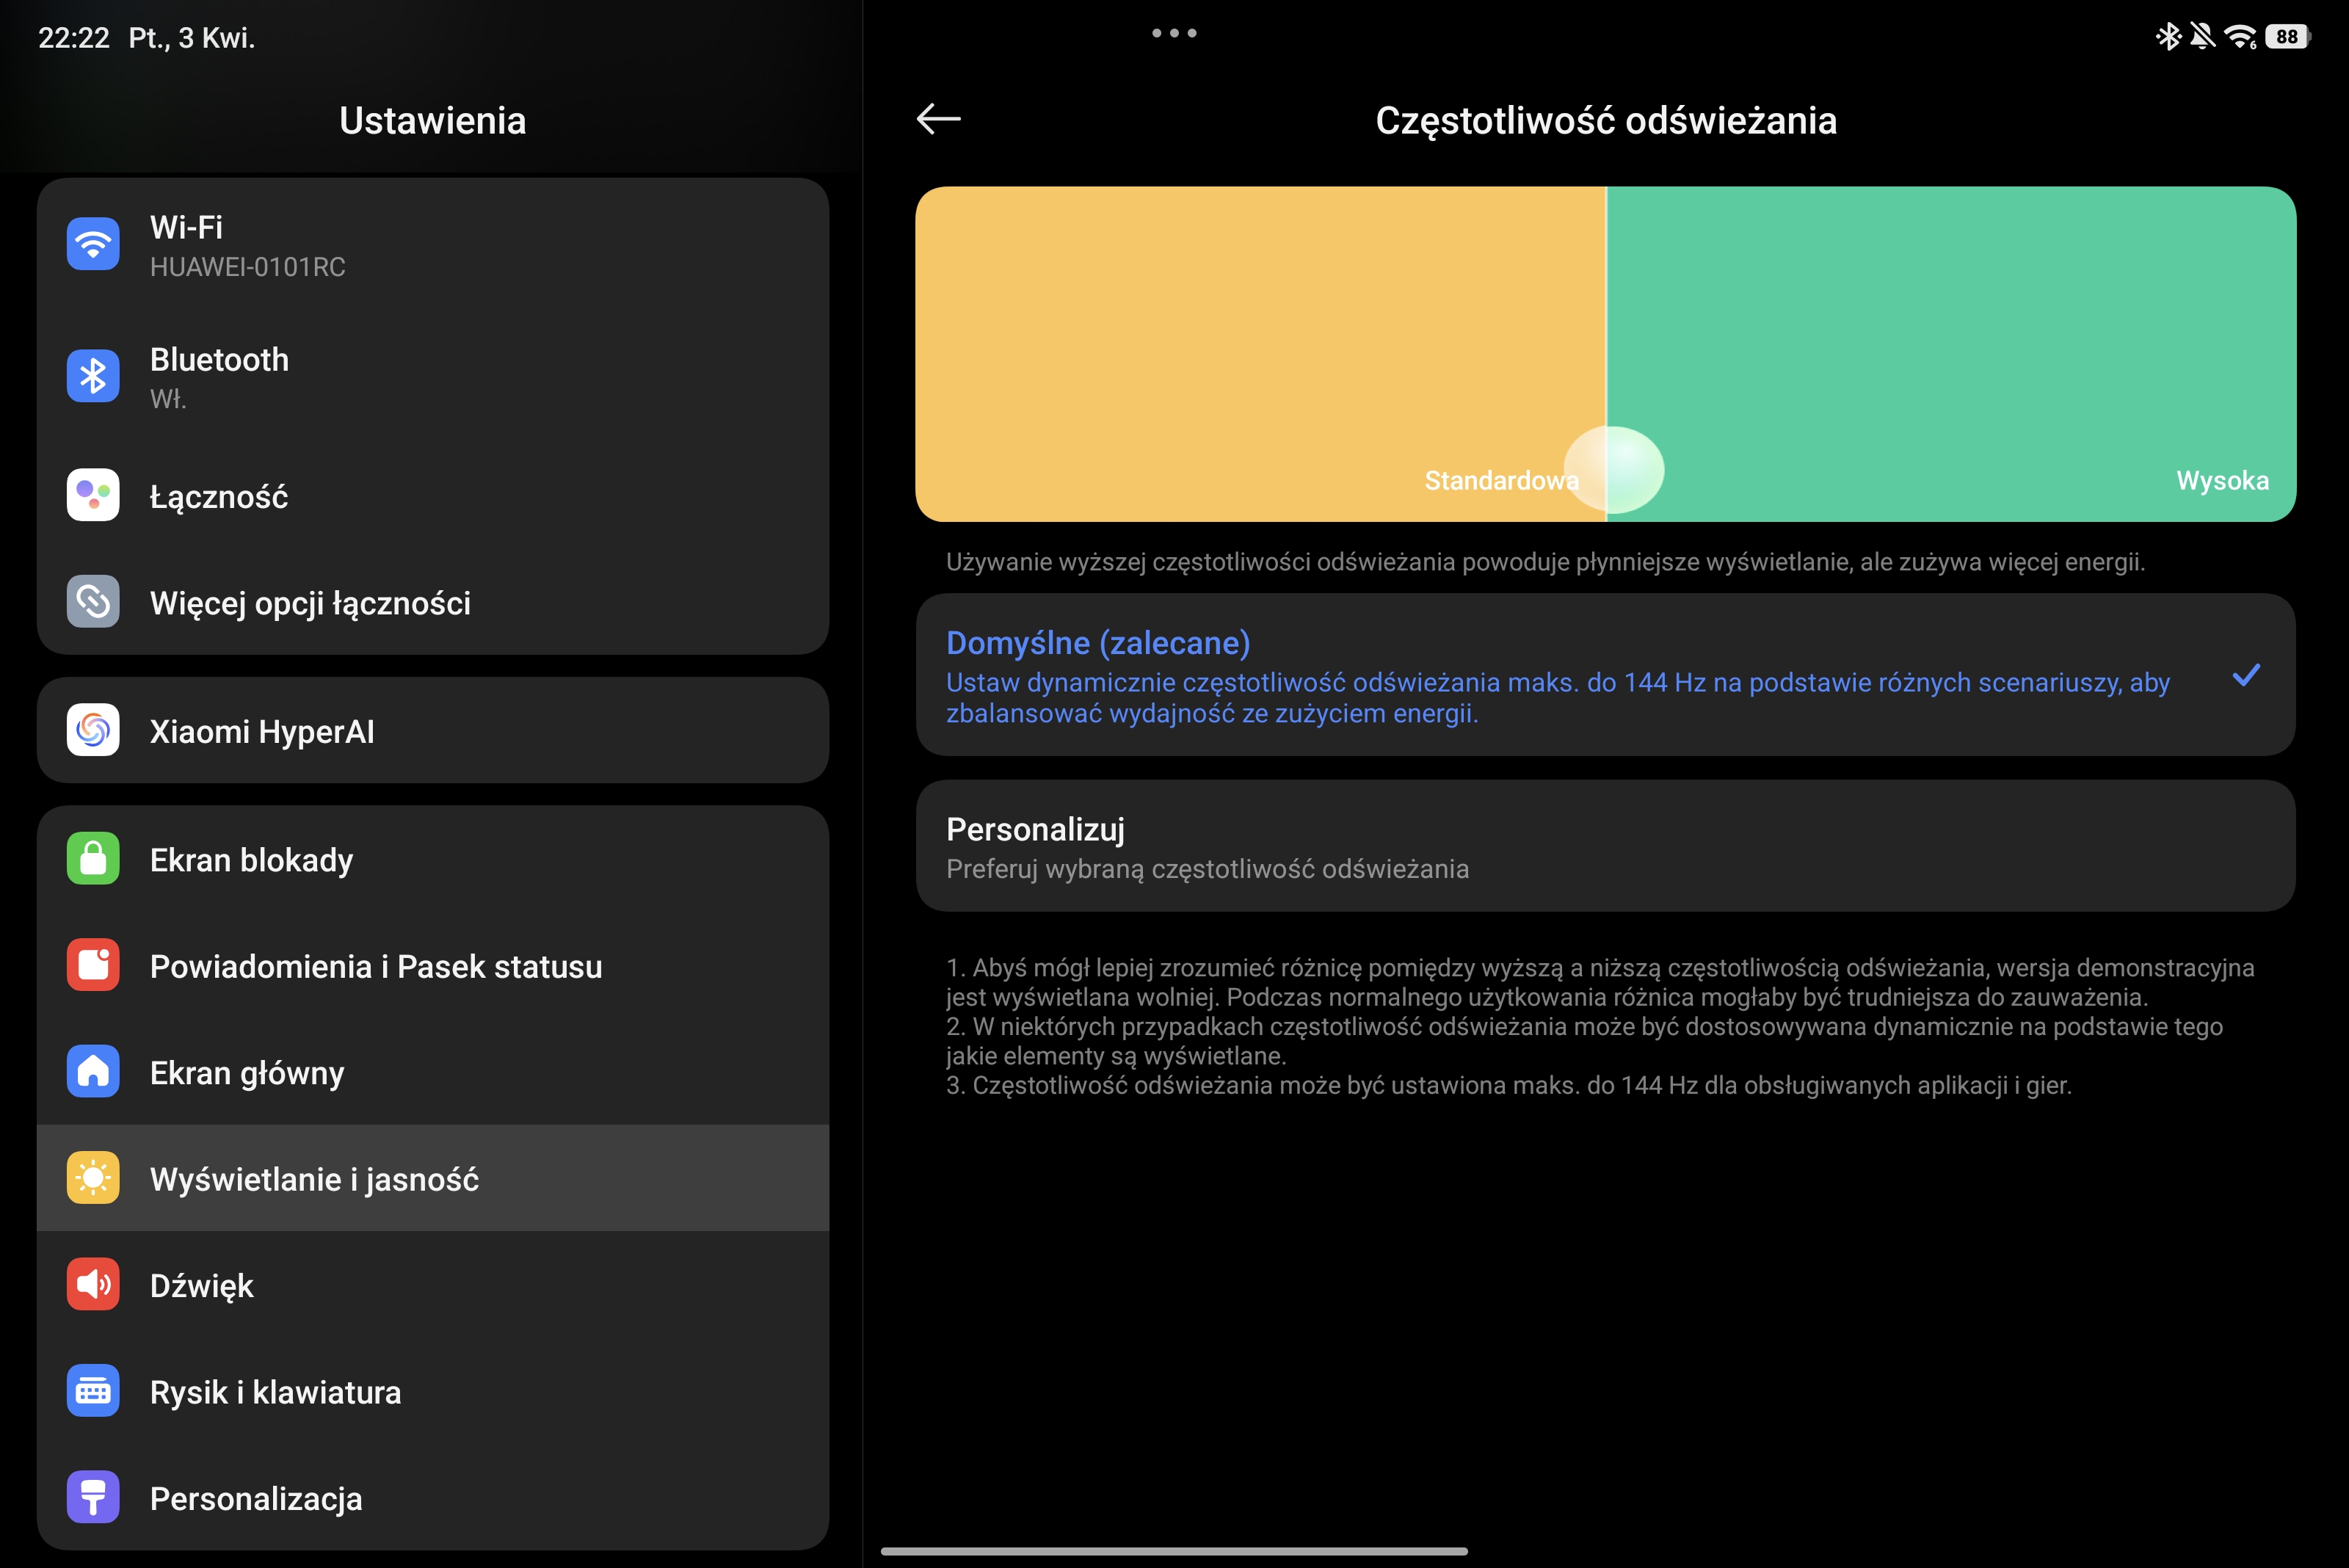
Task: Tap the battery indicator in status bar
Action: pos(2288,37)
